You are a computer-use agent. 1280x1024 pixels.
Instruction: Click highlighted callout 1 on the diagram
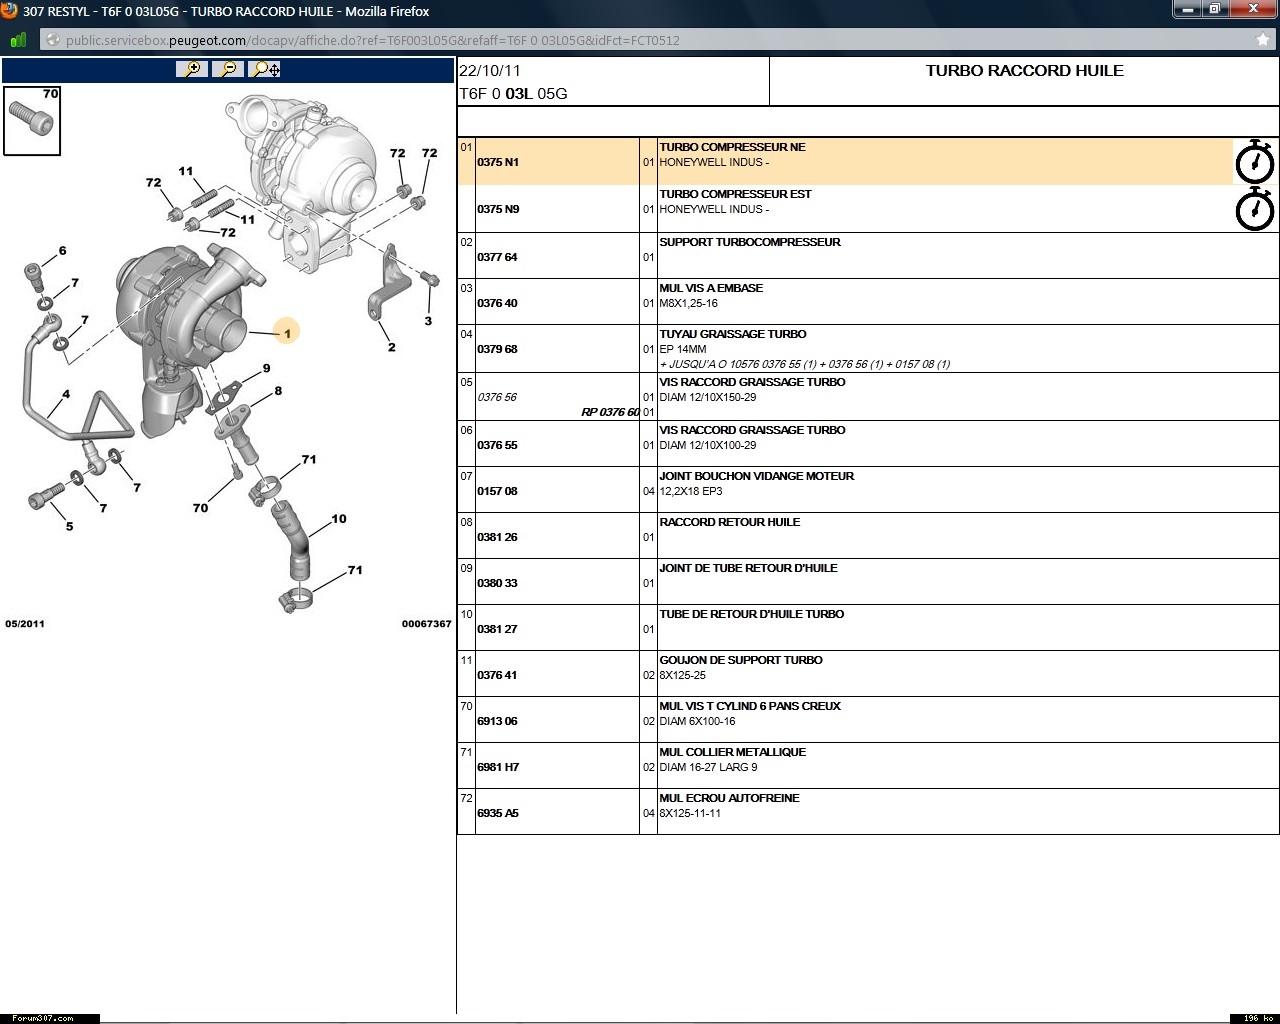coord(287,333)
